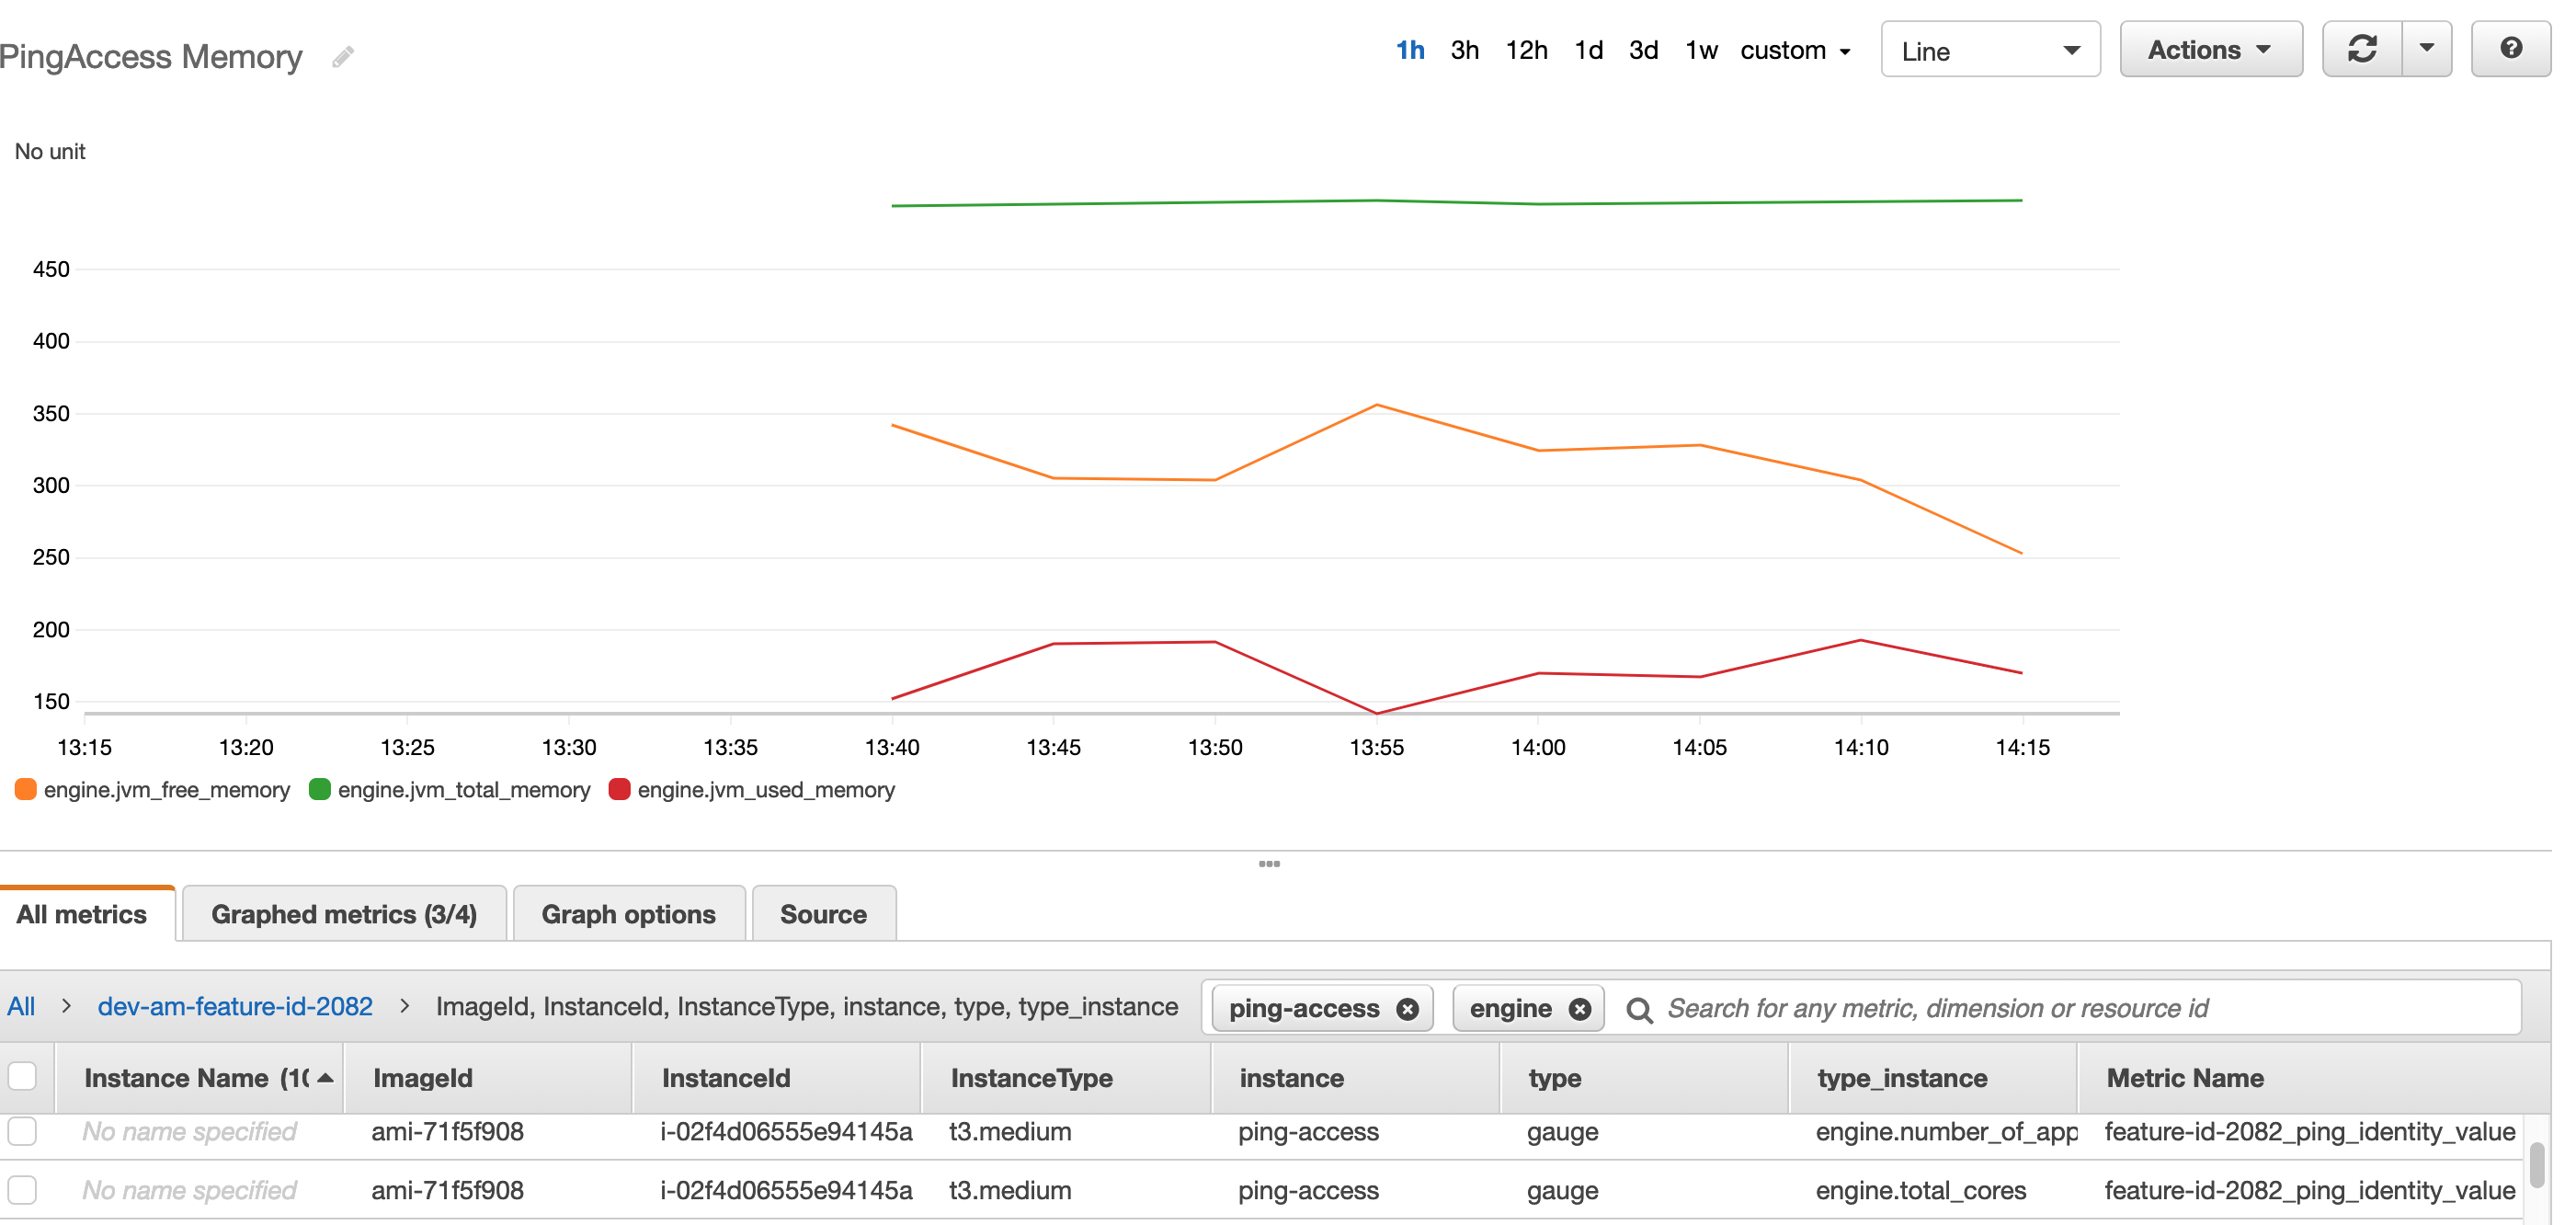Check the engine.total_cores row checkbox
Viewport: 2576px width, 1225px height.
[x=22, y=1190]
